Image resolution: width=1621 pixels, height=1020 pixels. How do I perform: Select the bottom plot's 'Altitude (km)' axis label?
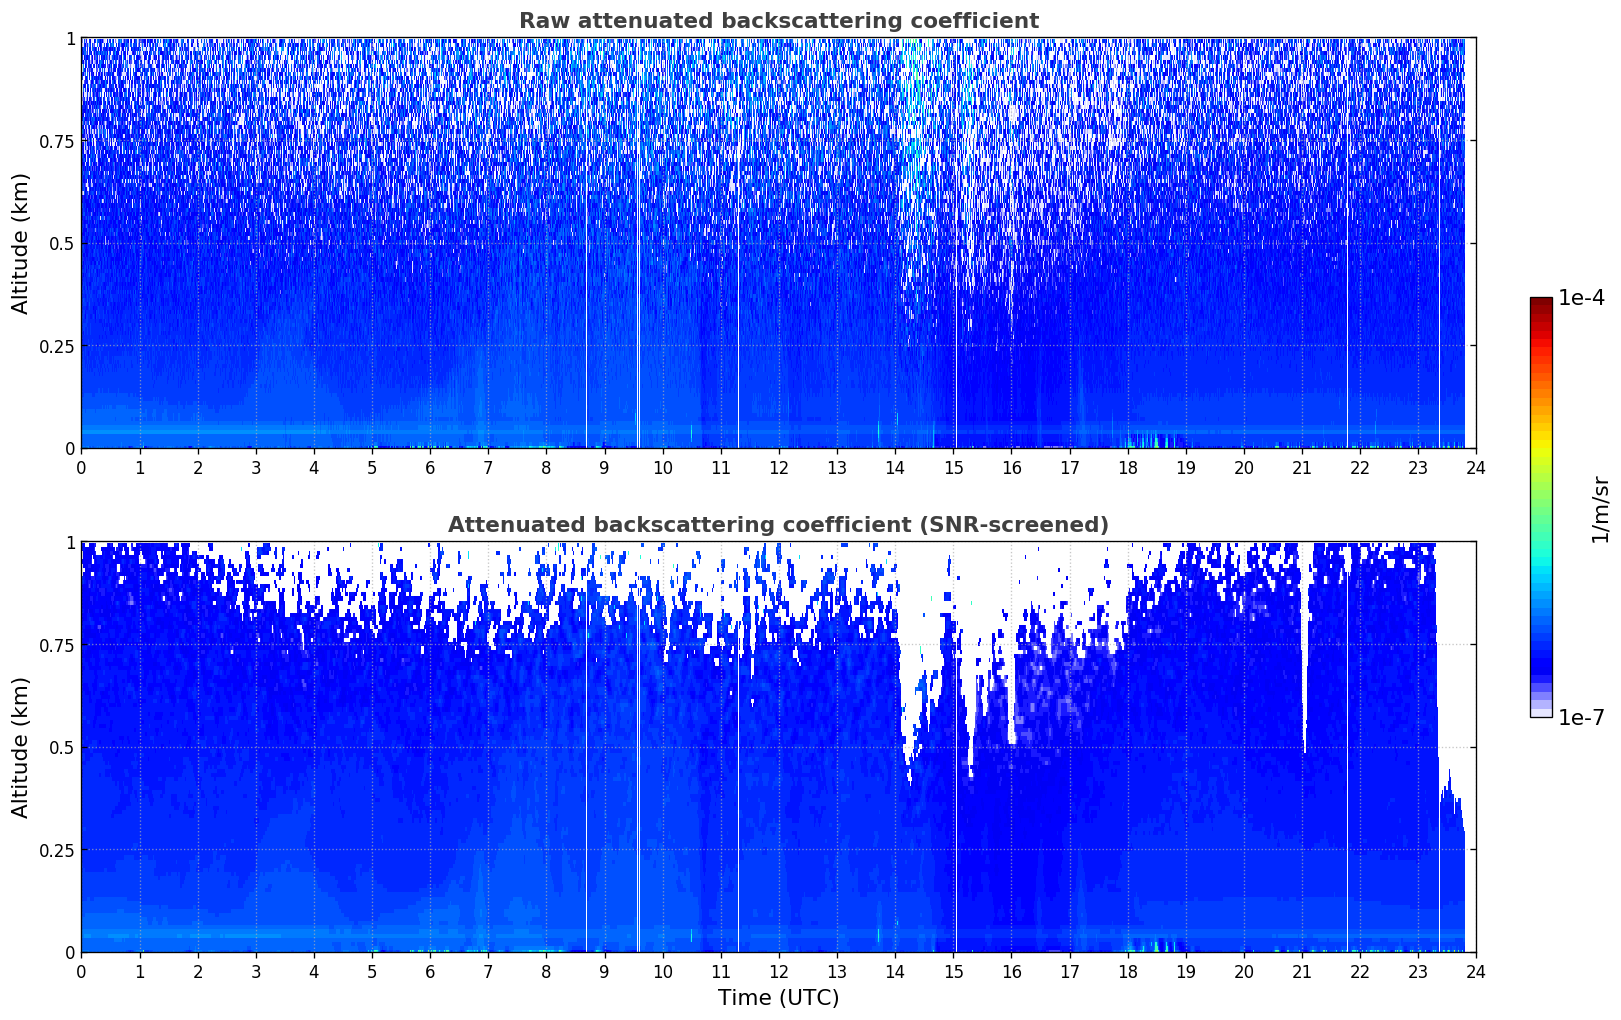(21, 747)
